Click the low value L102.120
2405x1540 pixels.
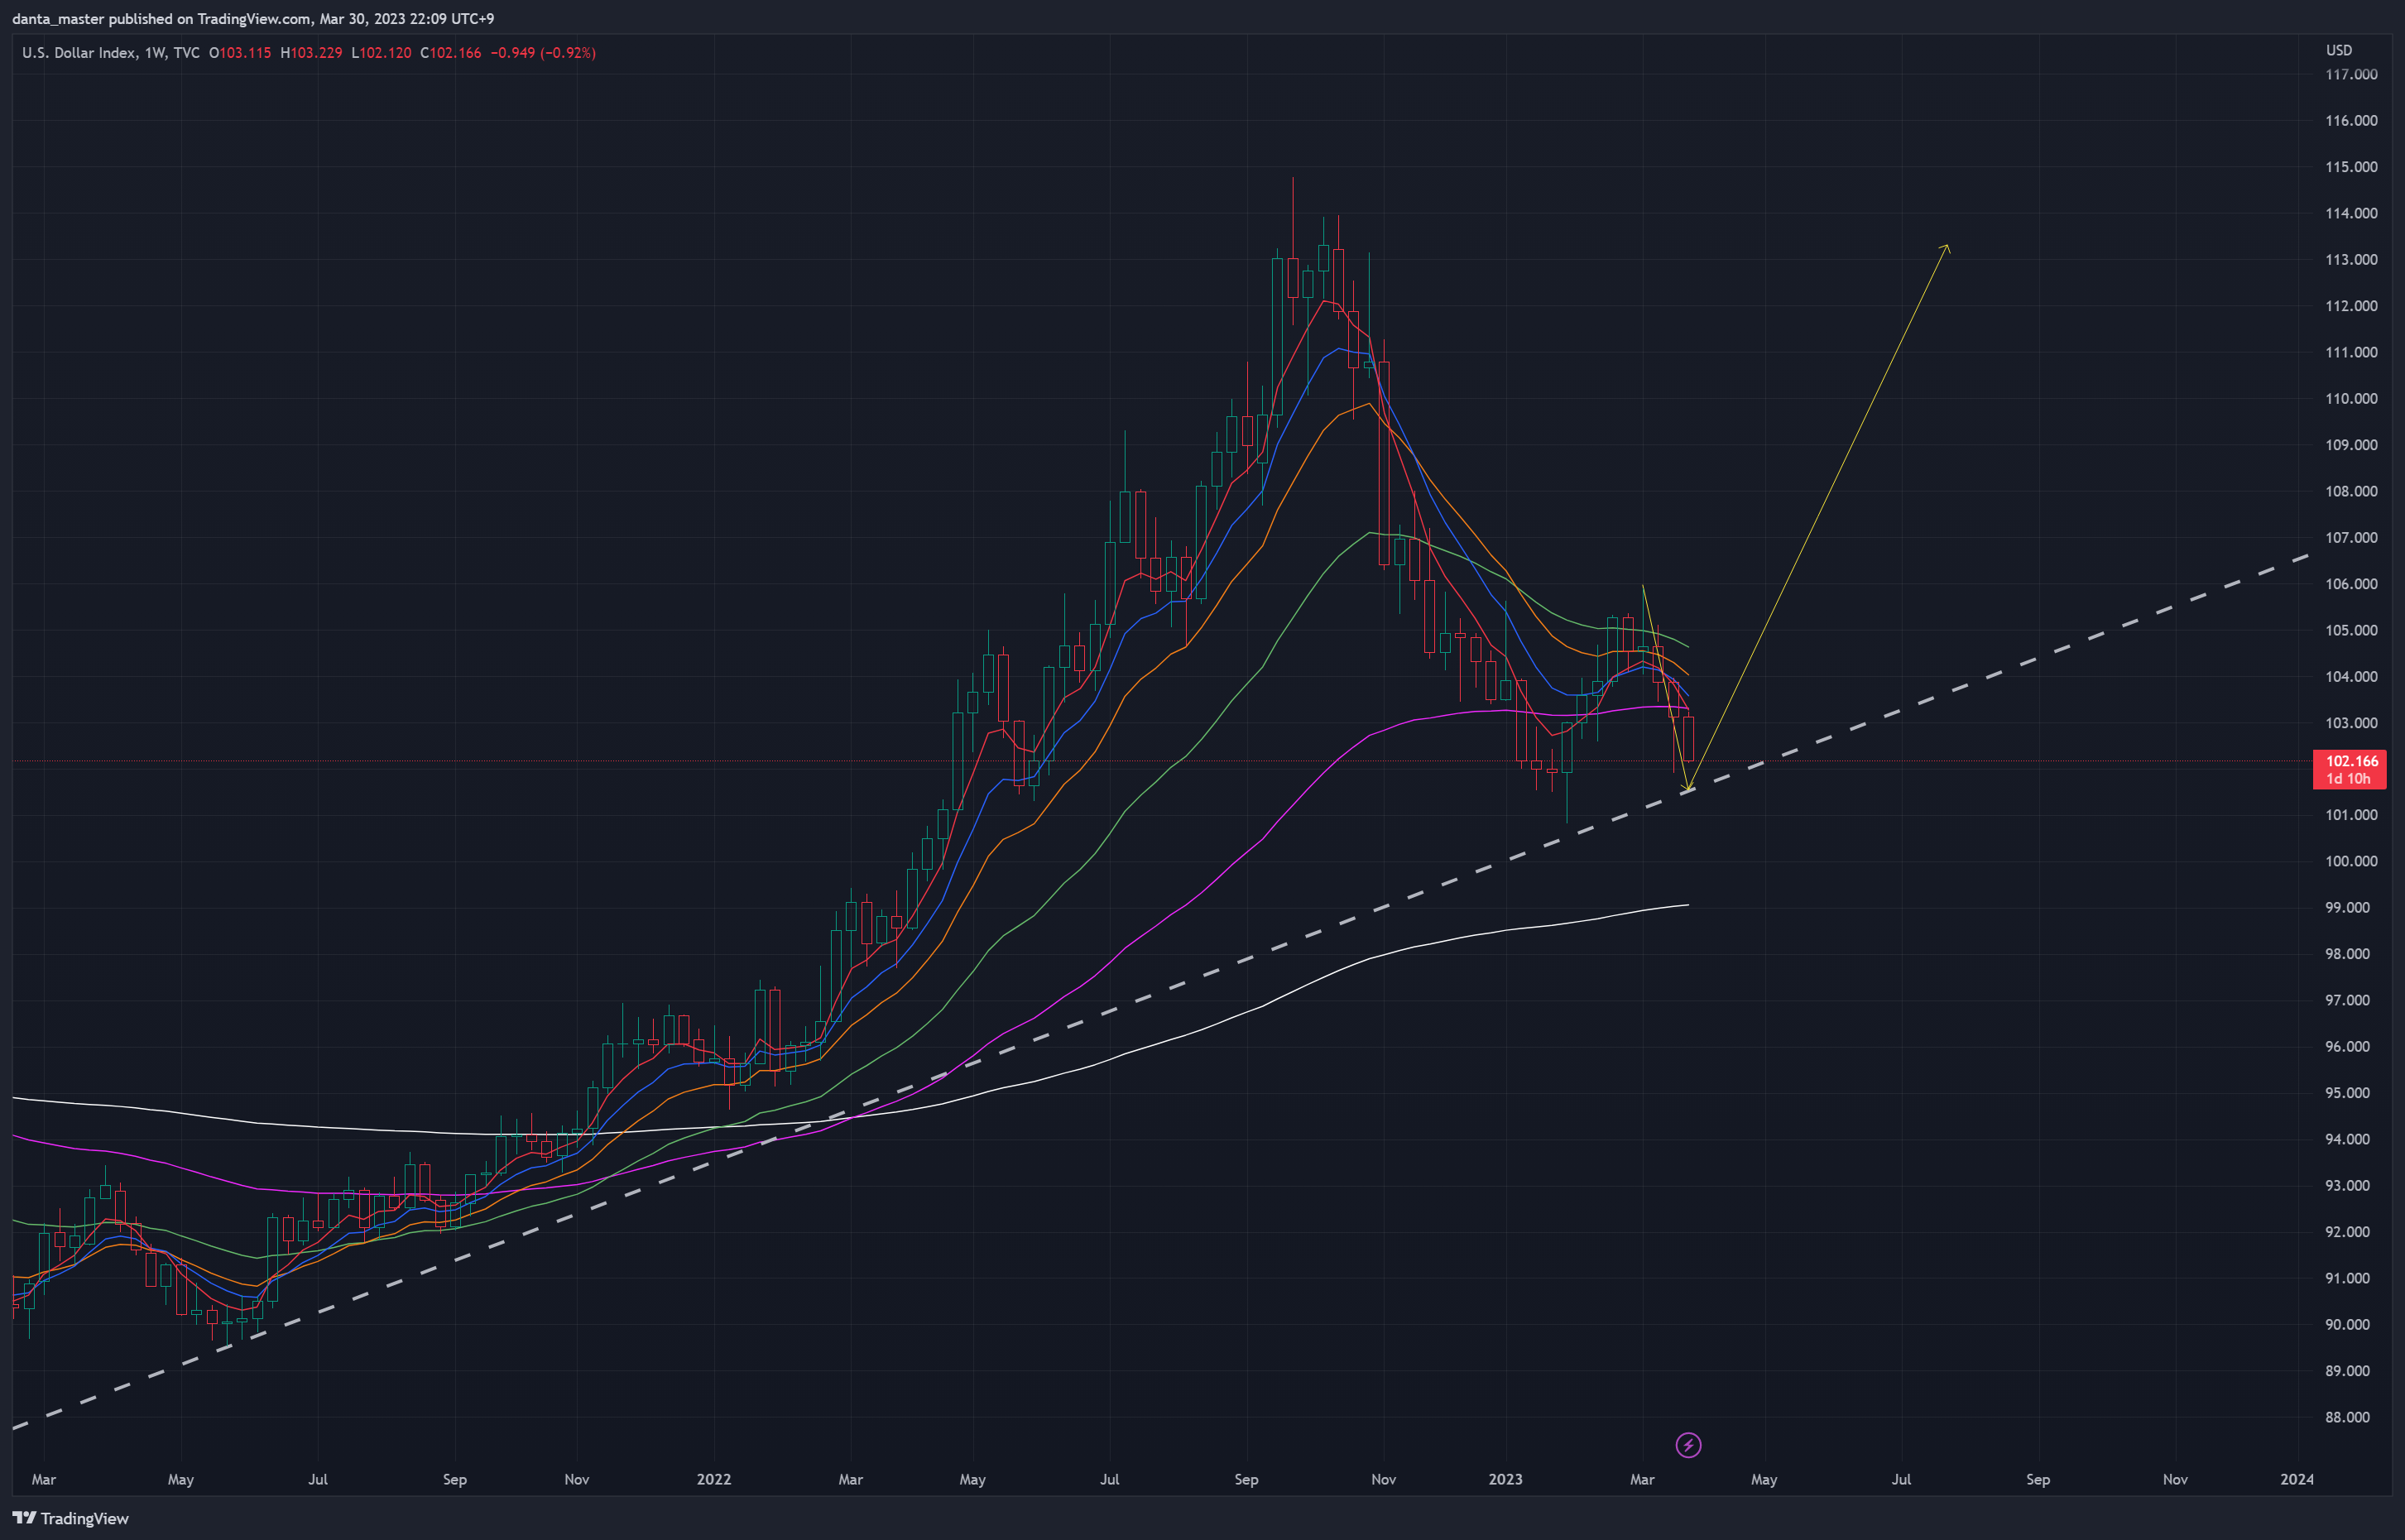click(381, 53)
